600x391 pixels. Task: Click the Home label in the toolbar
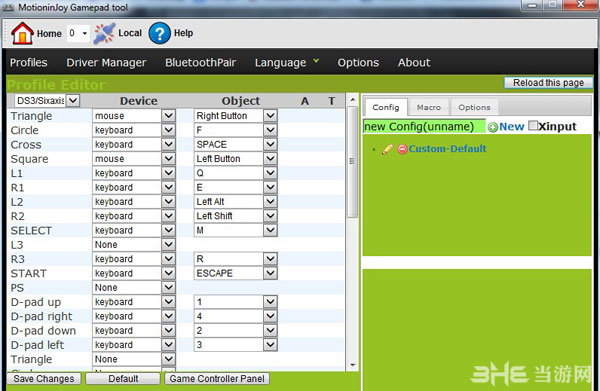click(49, 34)
